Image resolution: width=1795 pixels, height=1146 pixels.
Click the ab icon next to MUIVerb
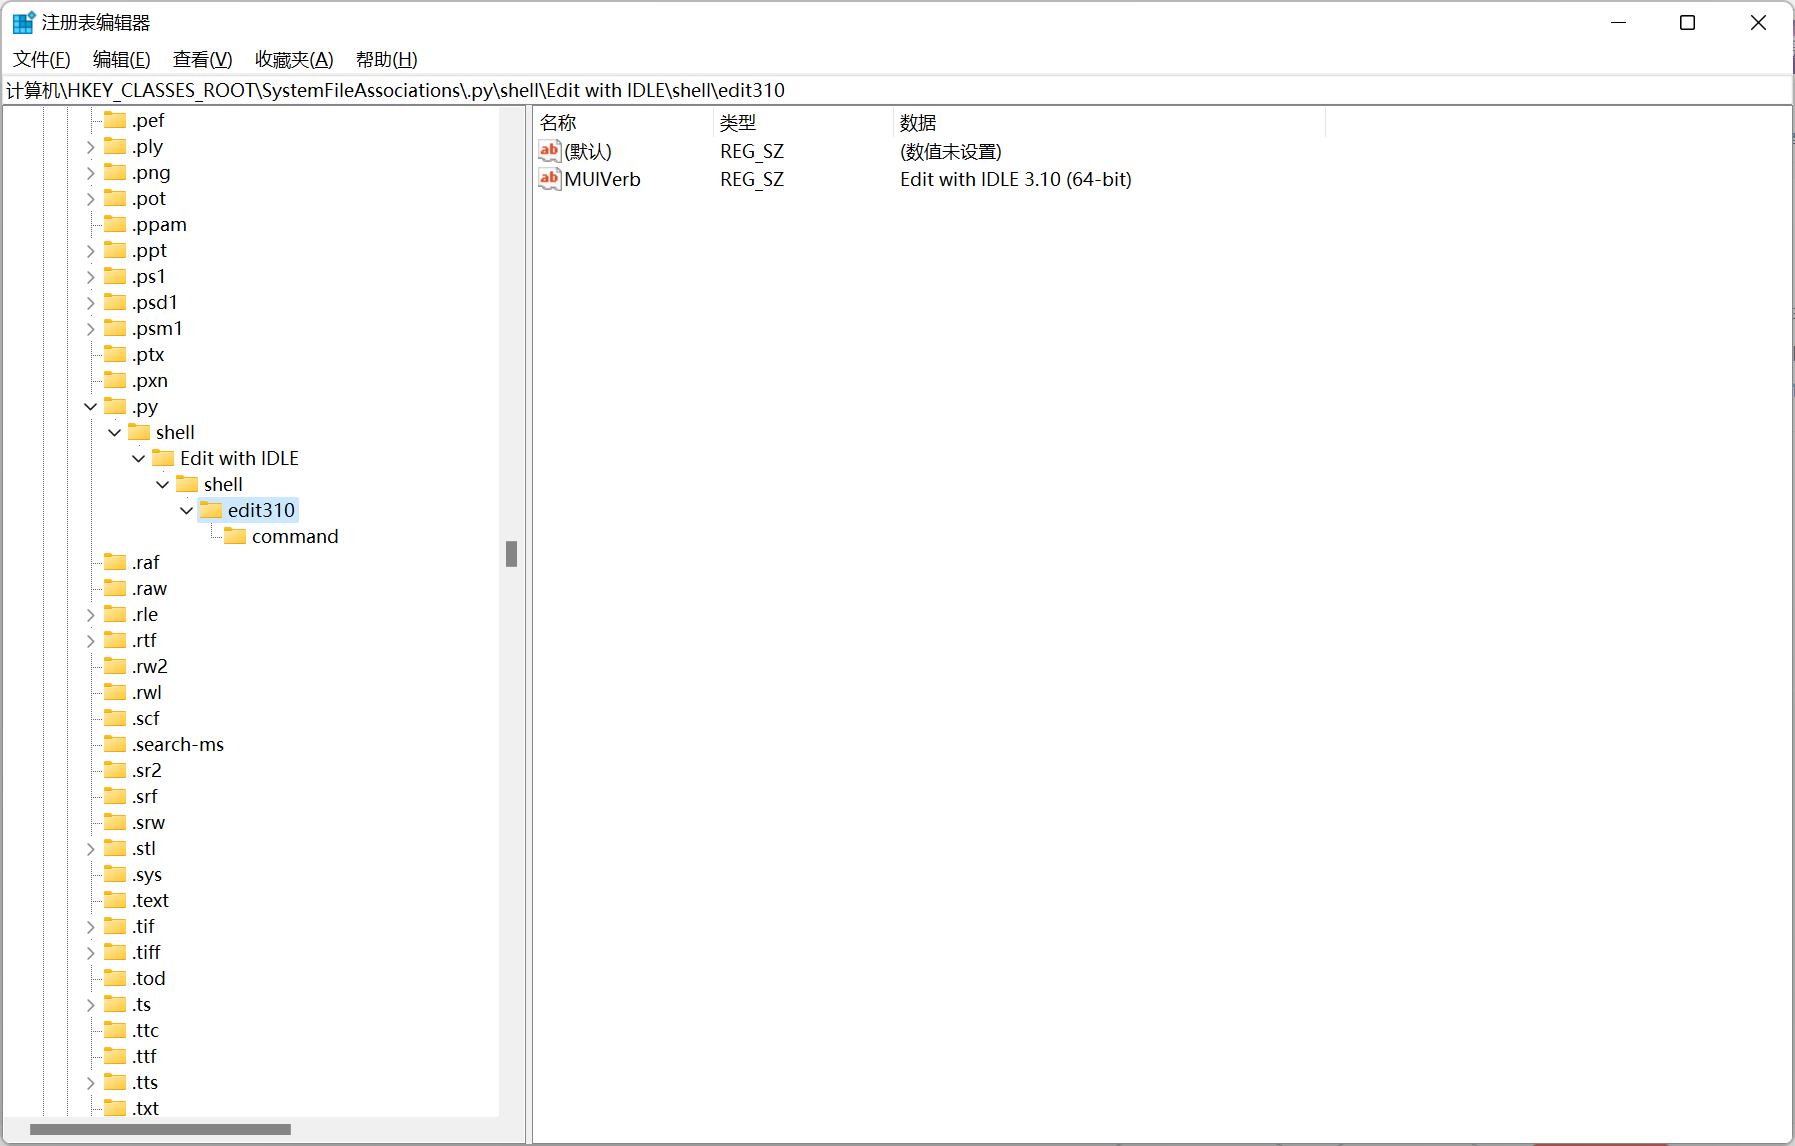549,180
